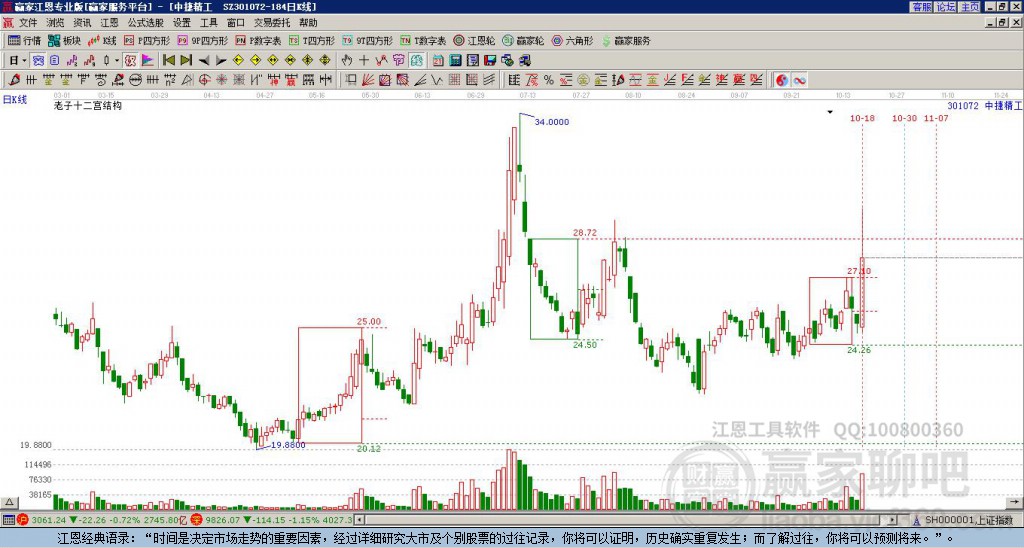This screenshot has width=1024, height=548.
Task: Open the 公式选股 menu
Action: coord(146,23)
